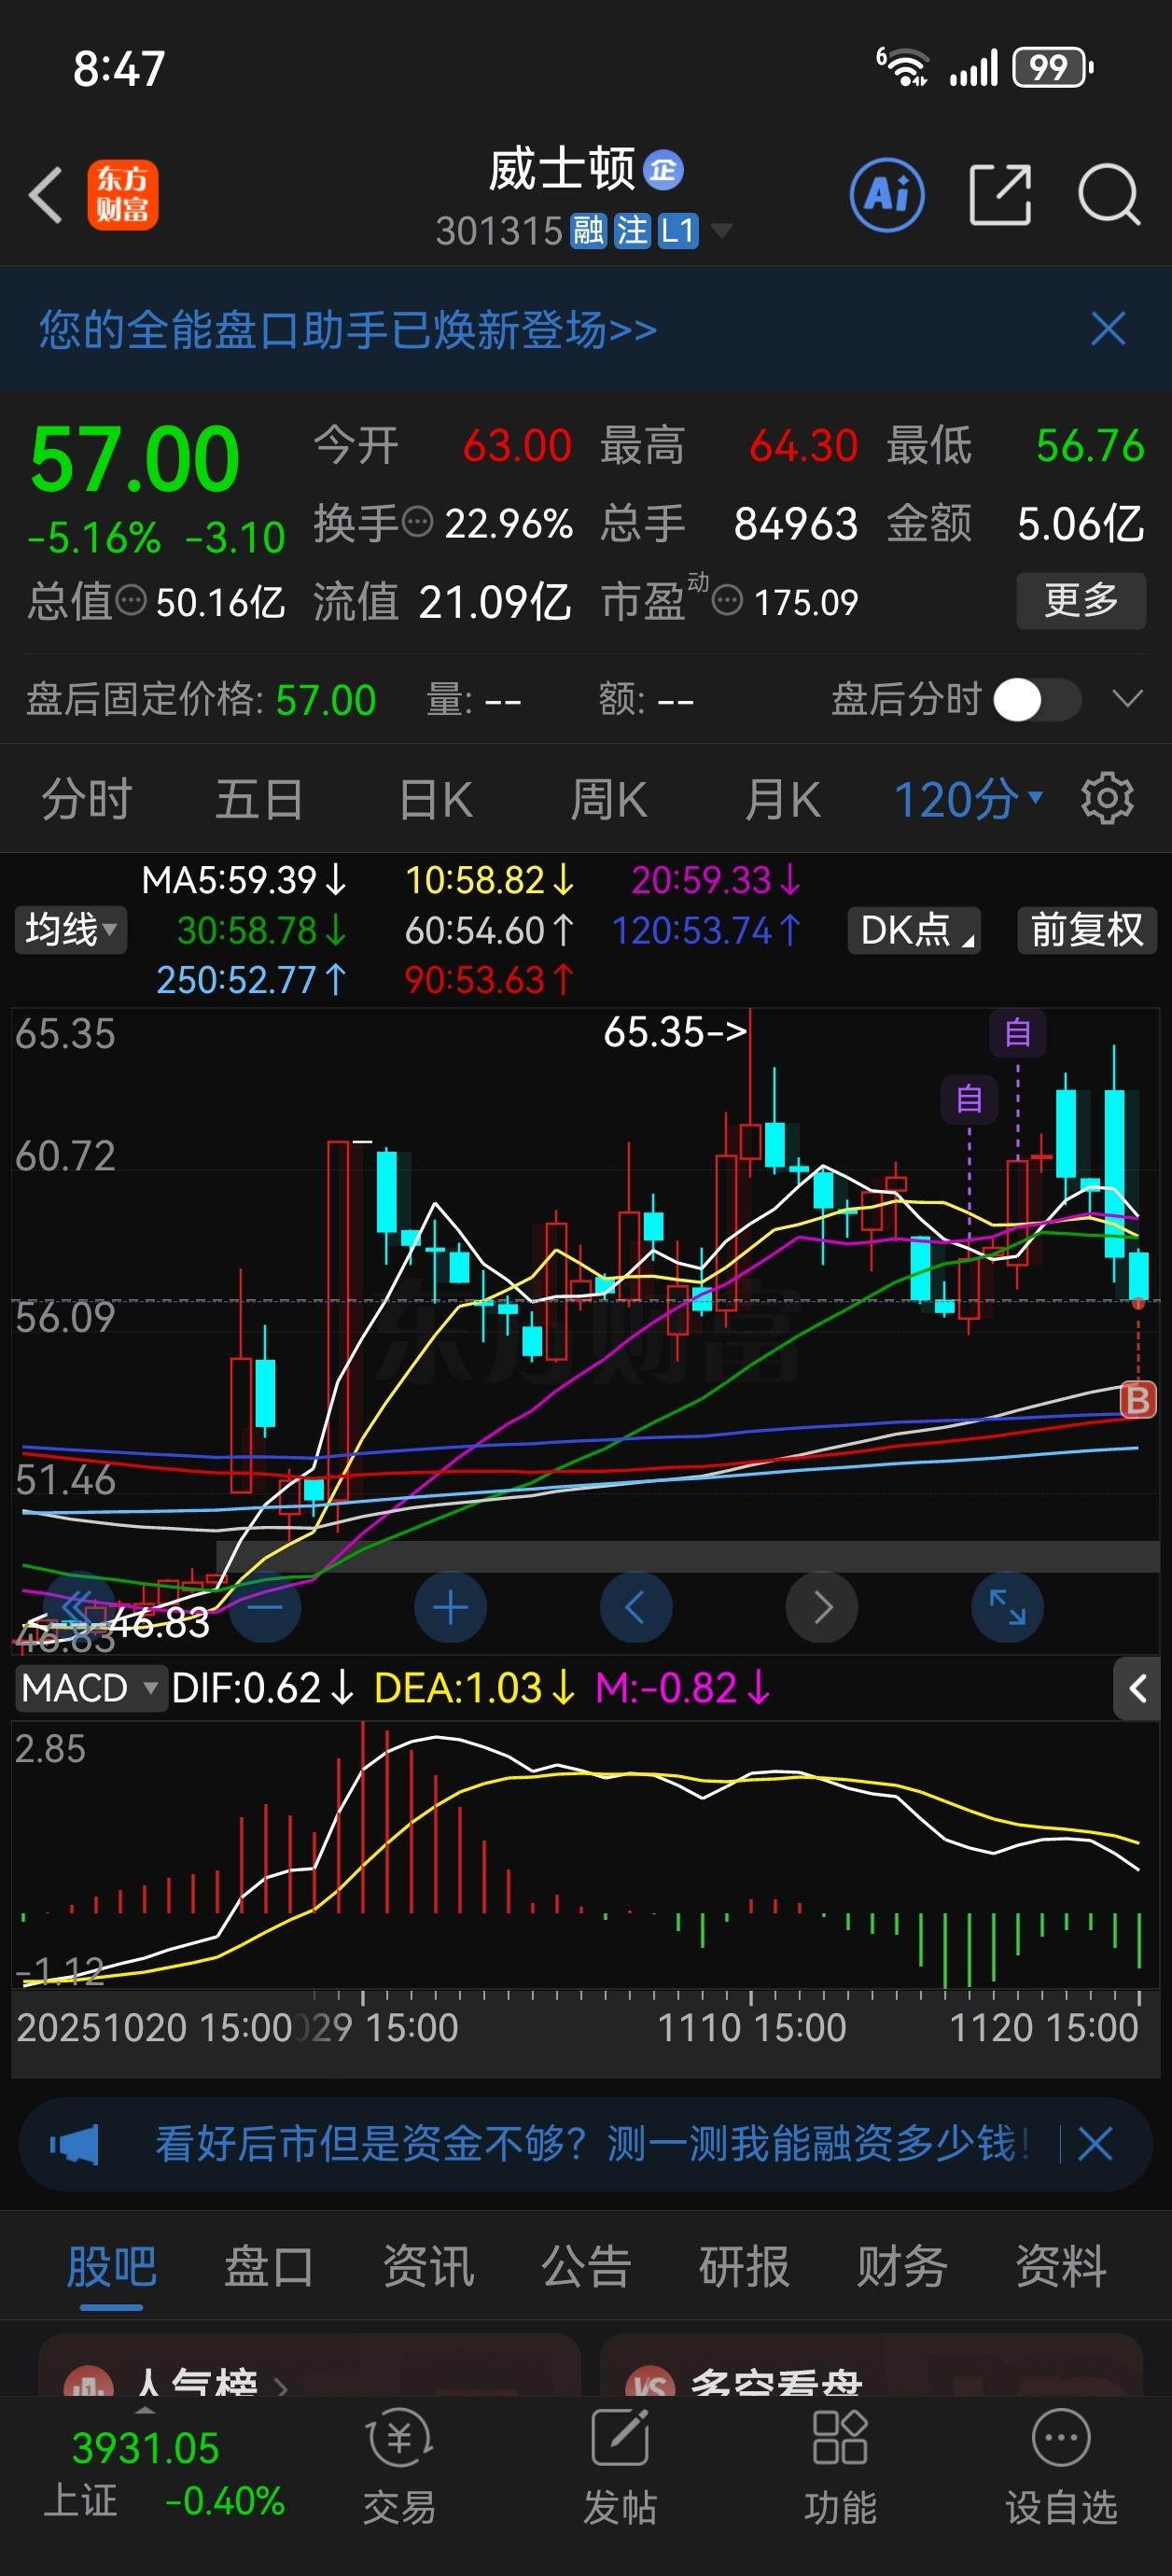Select the 财务 tab
Image resolution: width=1172 pixels, height=2576 pixels.
(x=902, y=2266)
